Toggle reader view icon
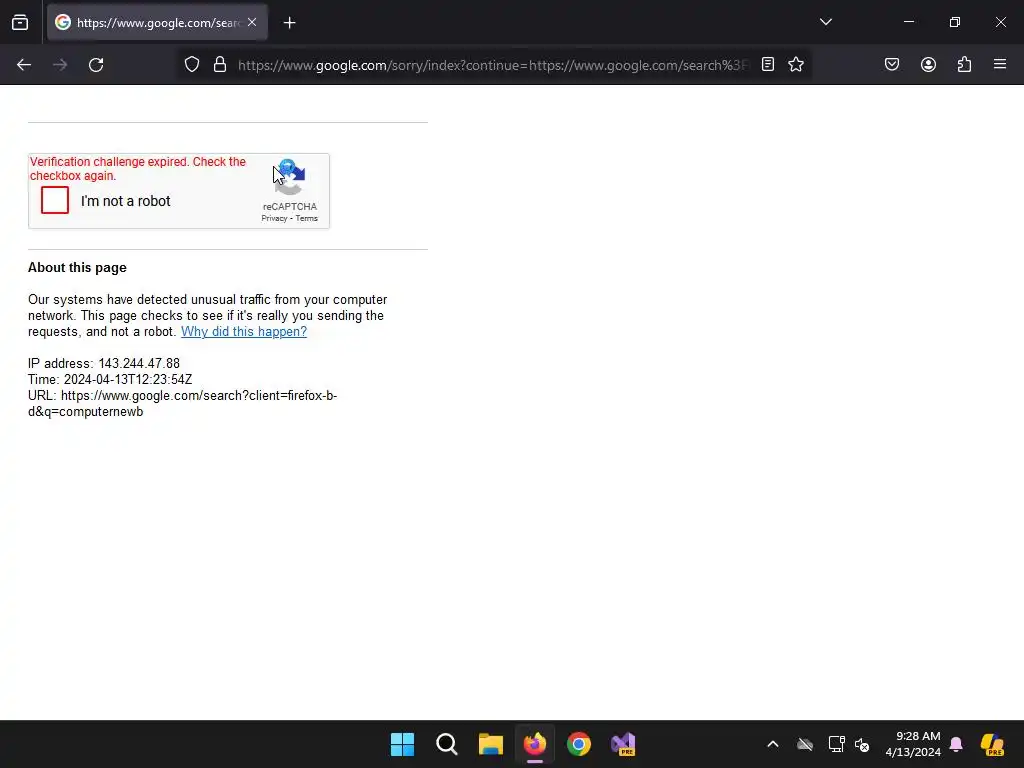The width and height of the screenshot is (1024, 768). (768, 65)
